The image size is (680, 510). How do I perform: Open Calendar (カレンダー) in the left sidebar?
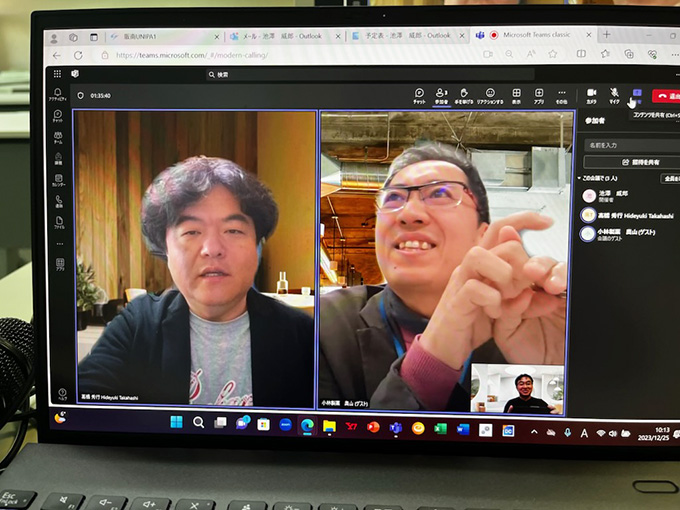tap(59, 180)
